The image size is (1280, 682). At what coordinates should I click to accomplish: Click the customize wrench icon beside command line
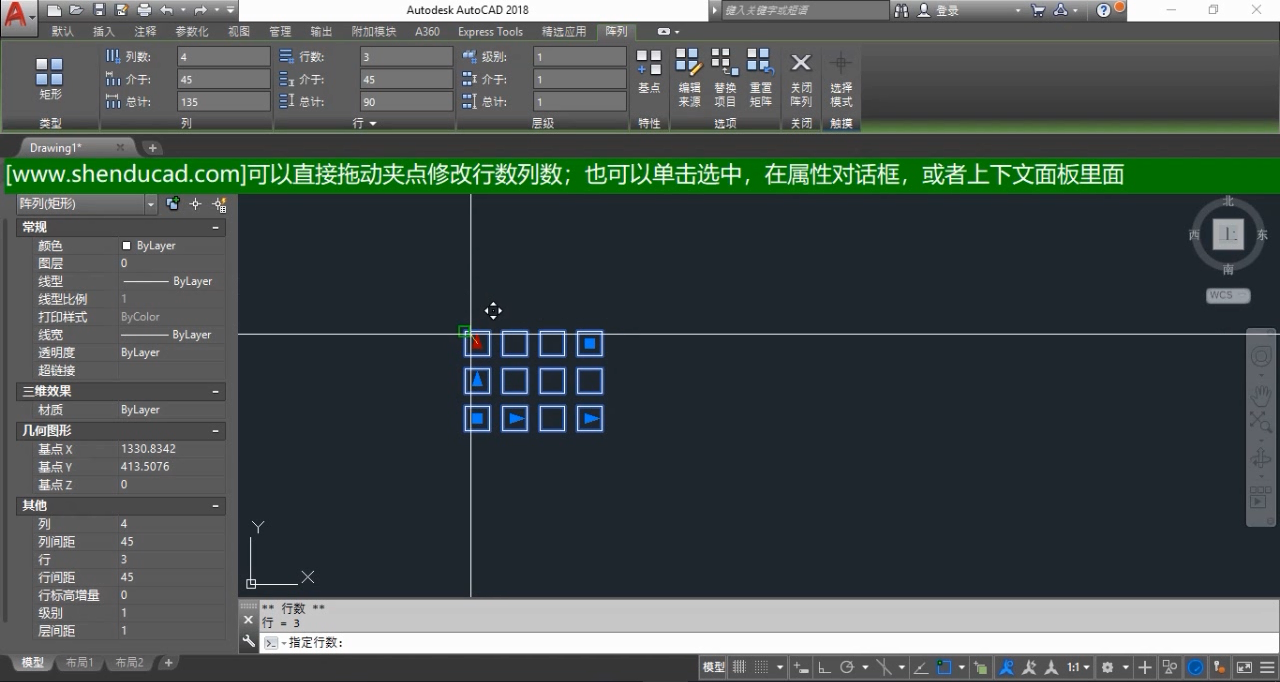[249, 642]
